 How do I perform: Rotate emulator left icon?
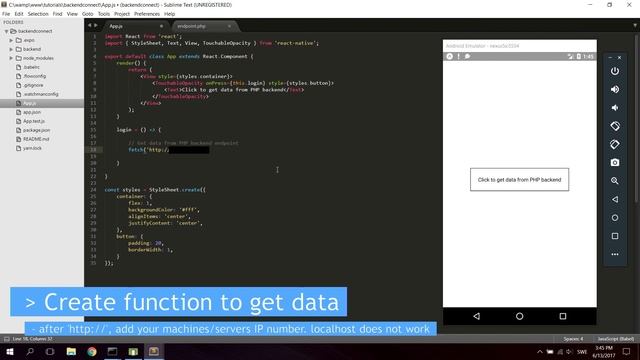pyautogui.click(x=615, y=126)
